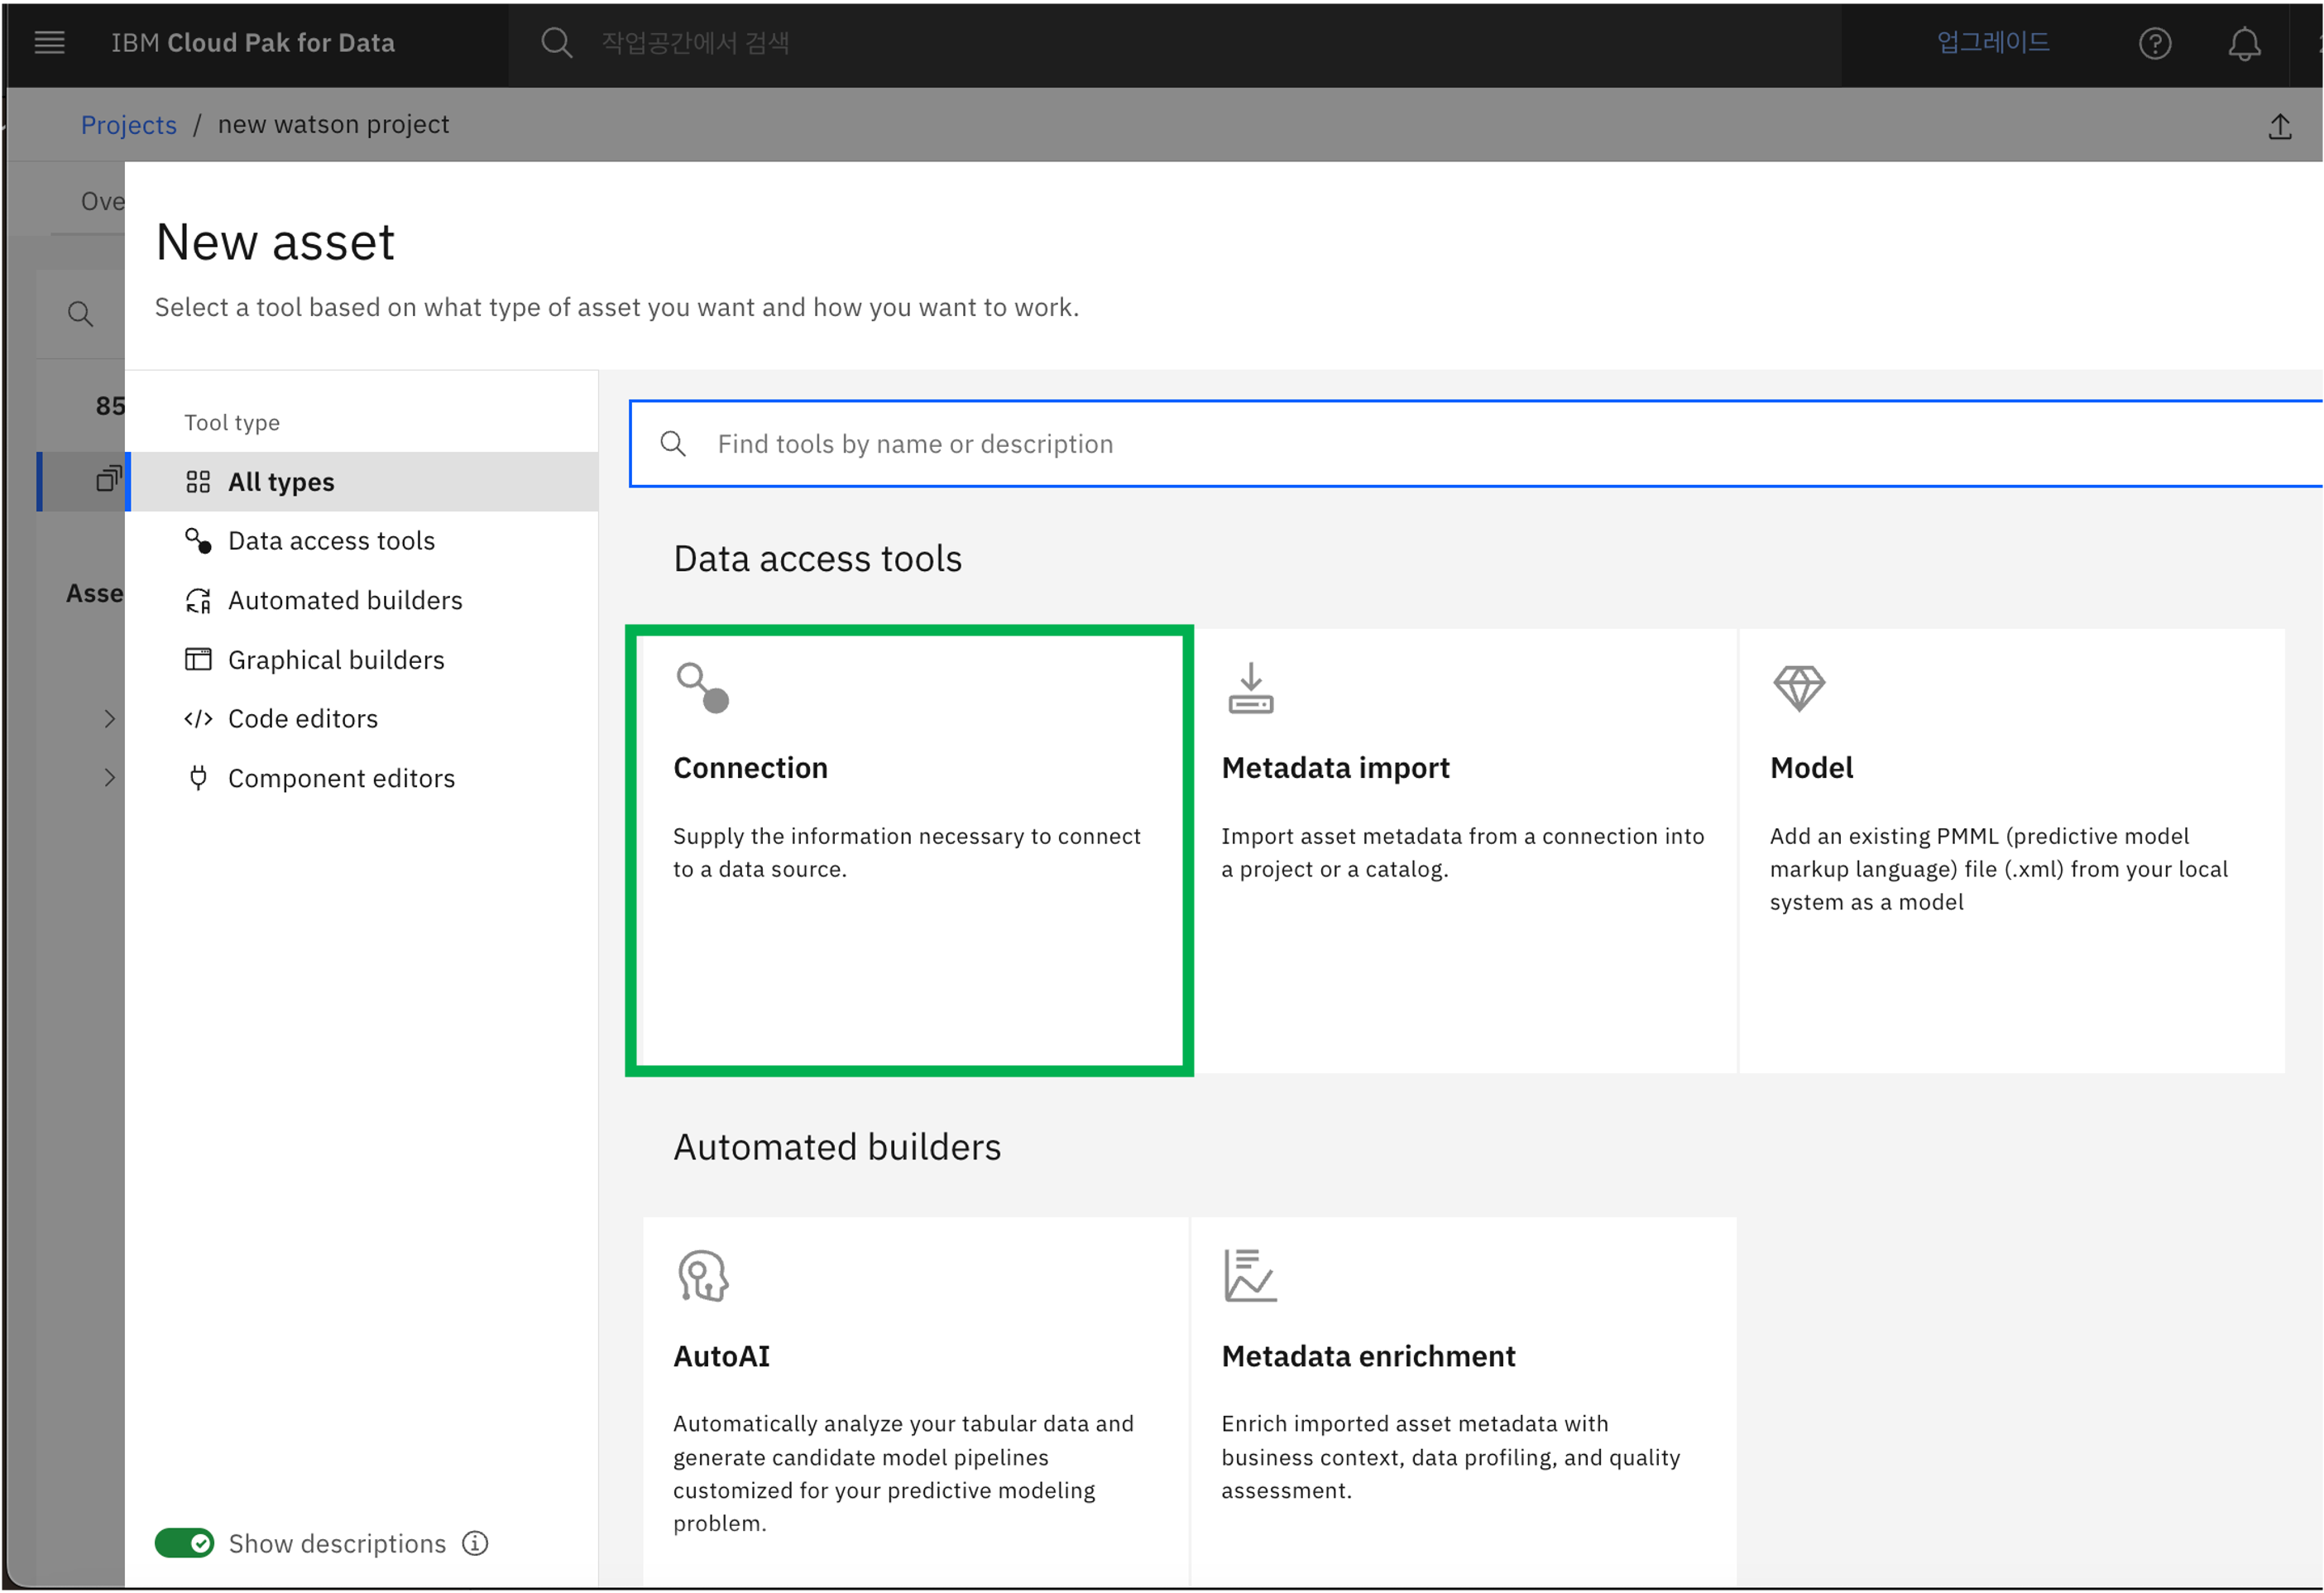Click the global search magnifier icon
The width and height of the screenshot is (2324, 1593).
556,43
